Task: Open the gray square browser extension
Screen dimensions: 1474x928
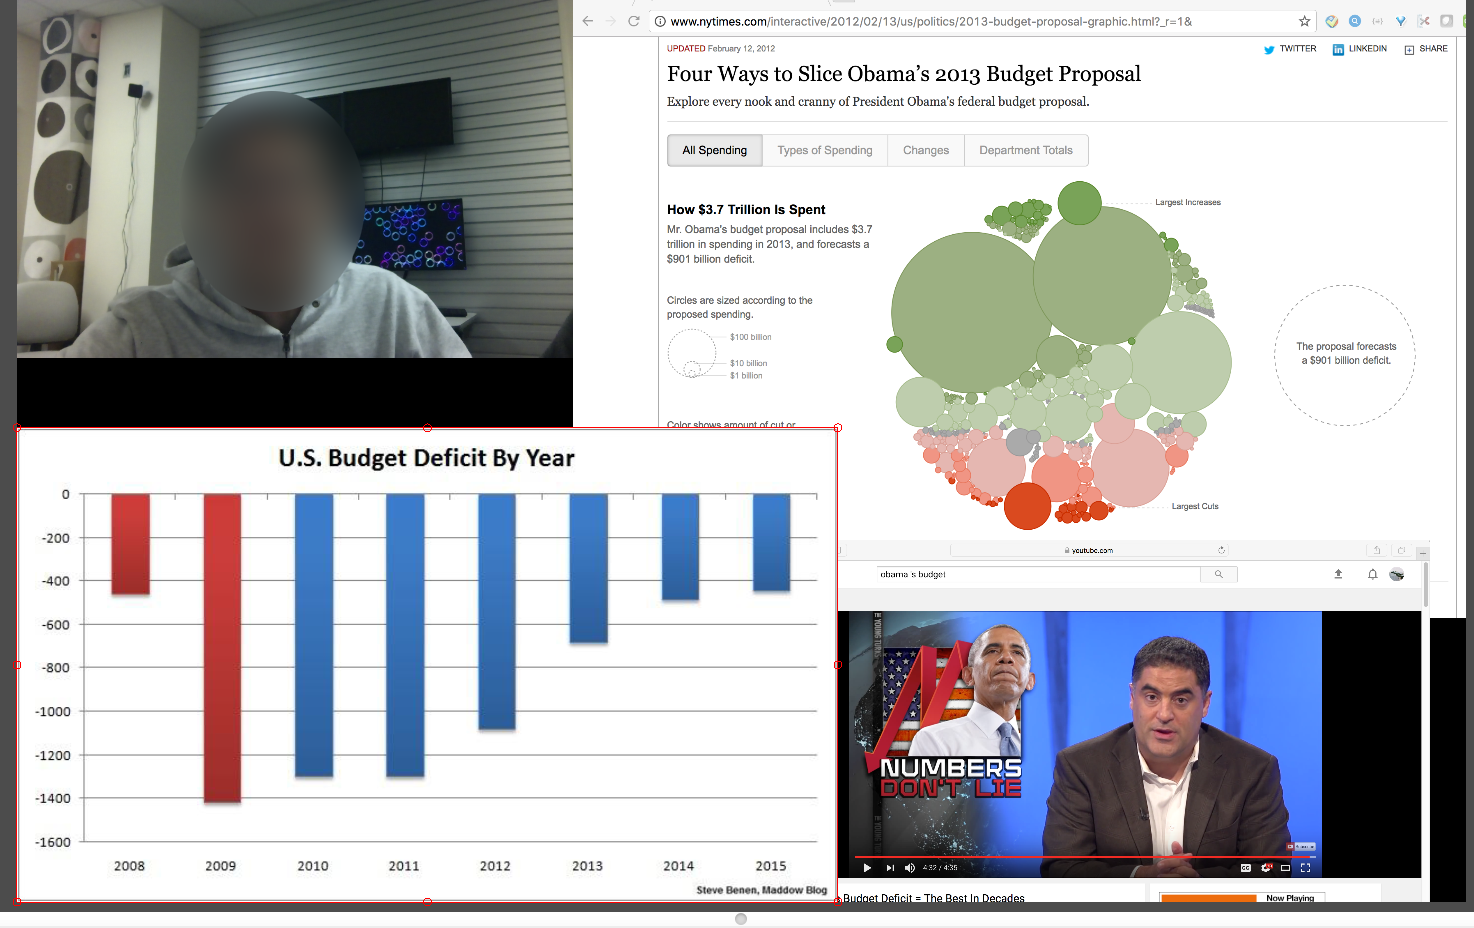Action: pyautogui.click(x=1446, y=21)
